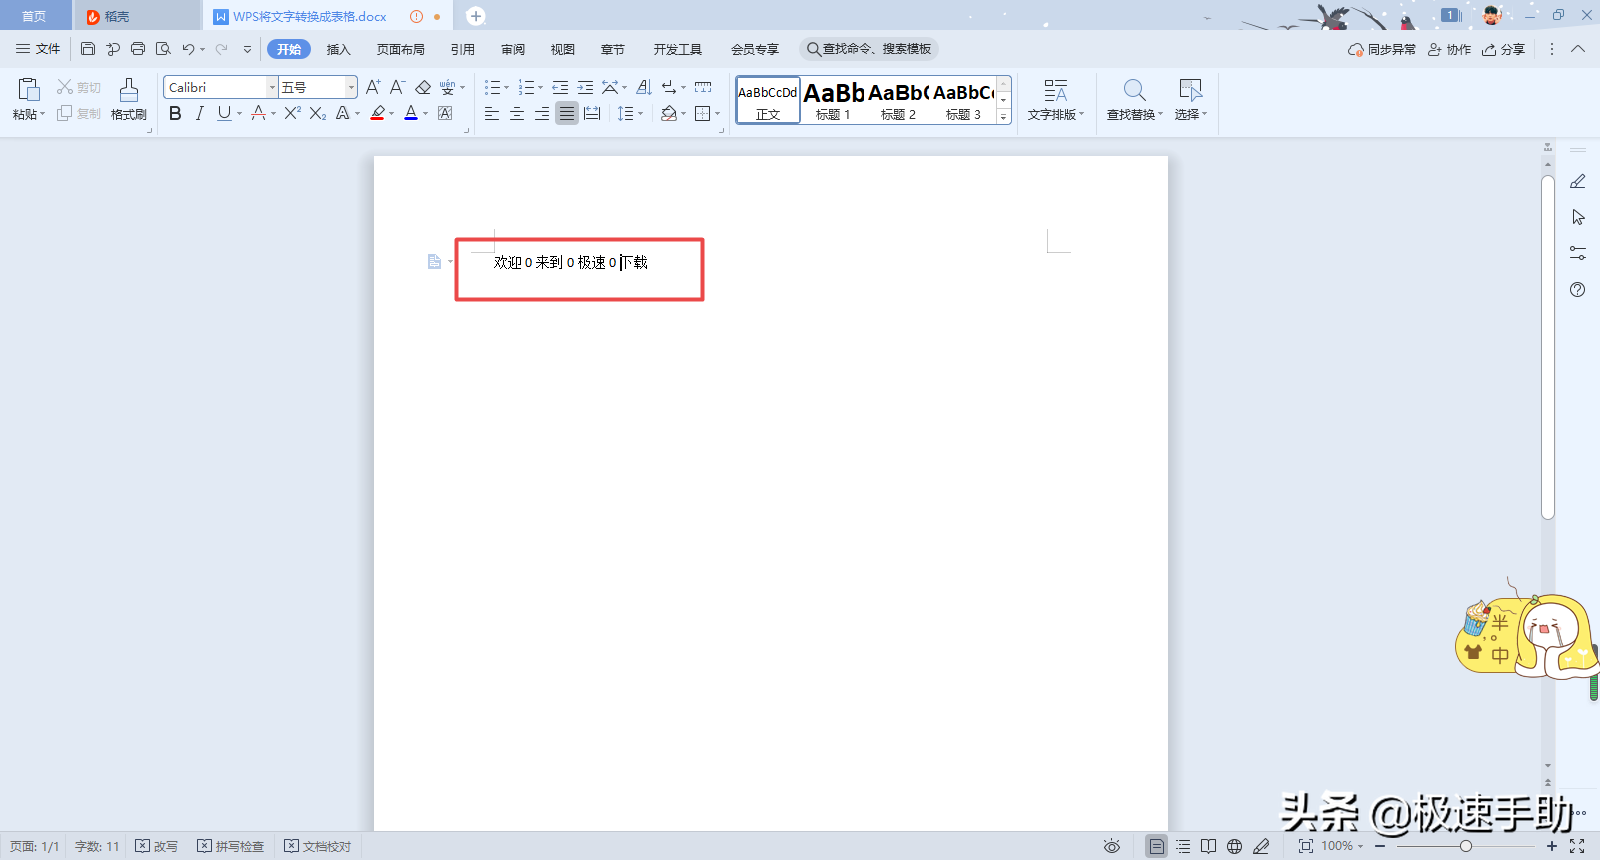This screenshot has height=860, width=1600.
Task: Toggle Bold formatting
Action: [175, 113]
